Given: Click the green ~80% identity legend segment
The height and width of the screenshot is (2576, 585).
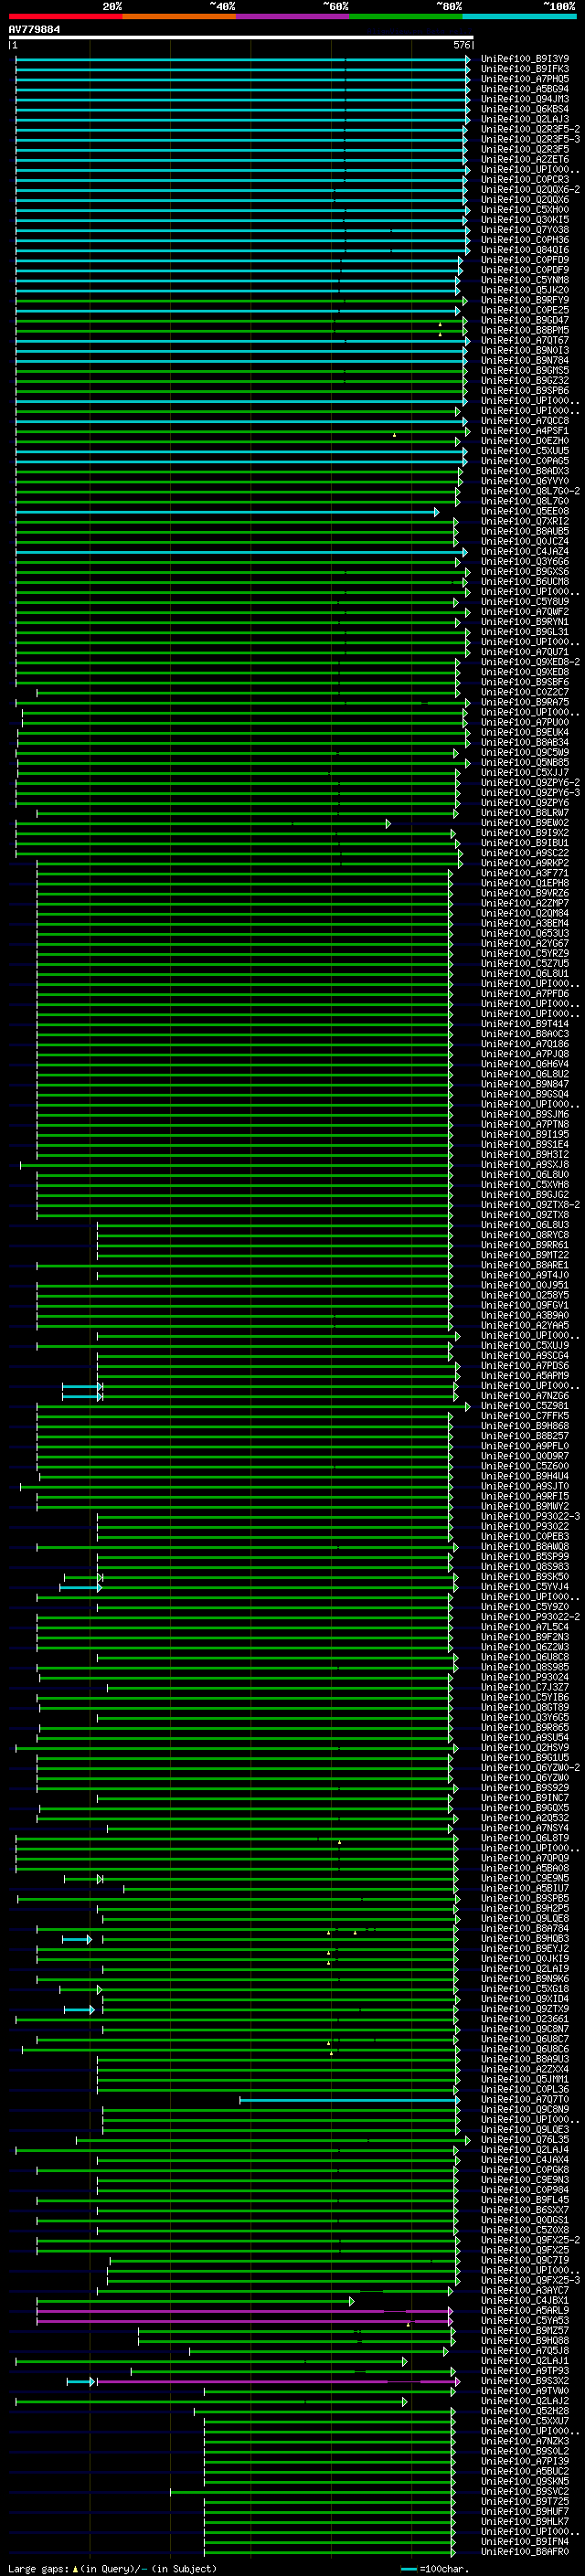Looking at the screenshot, I should click(x=406, y=16).
